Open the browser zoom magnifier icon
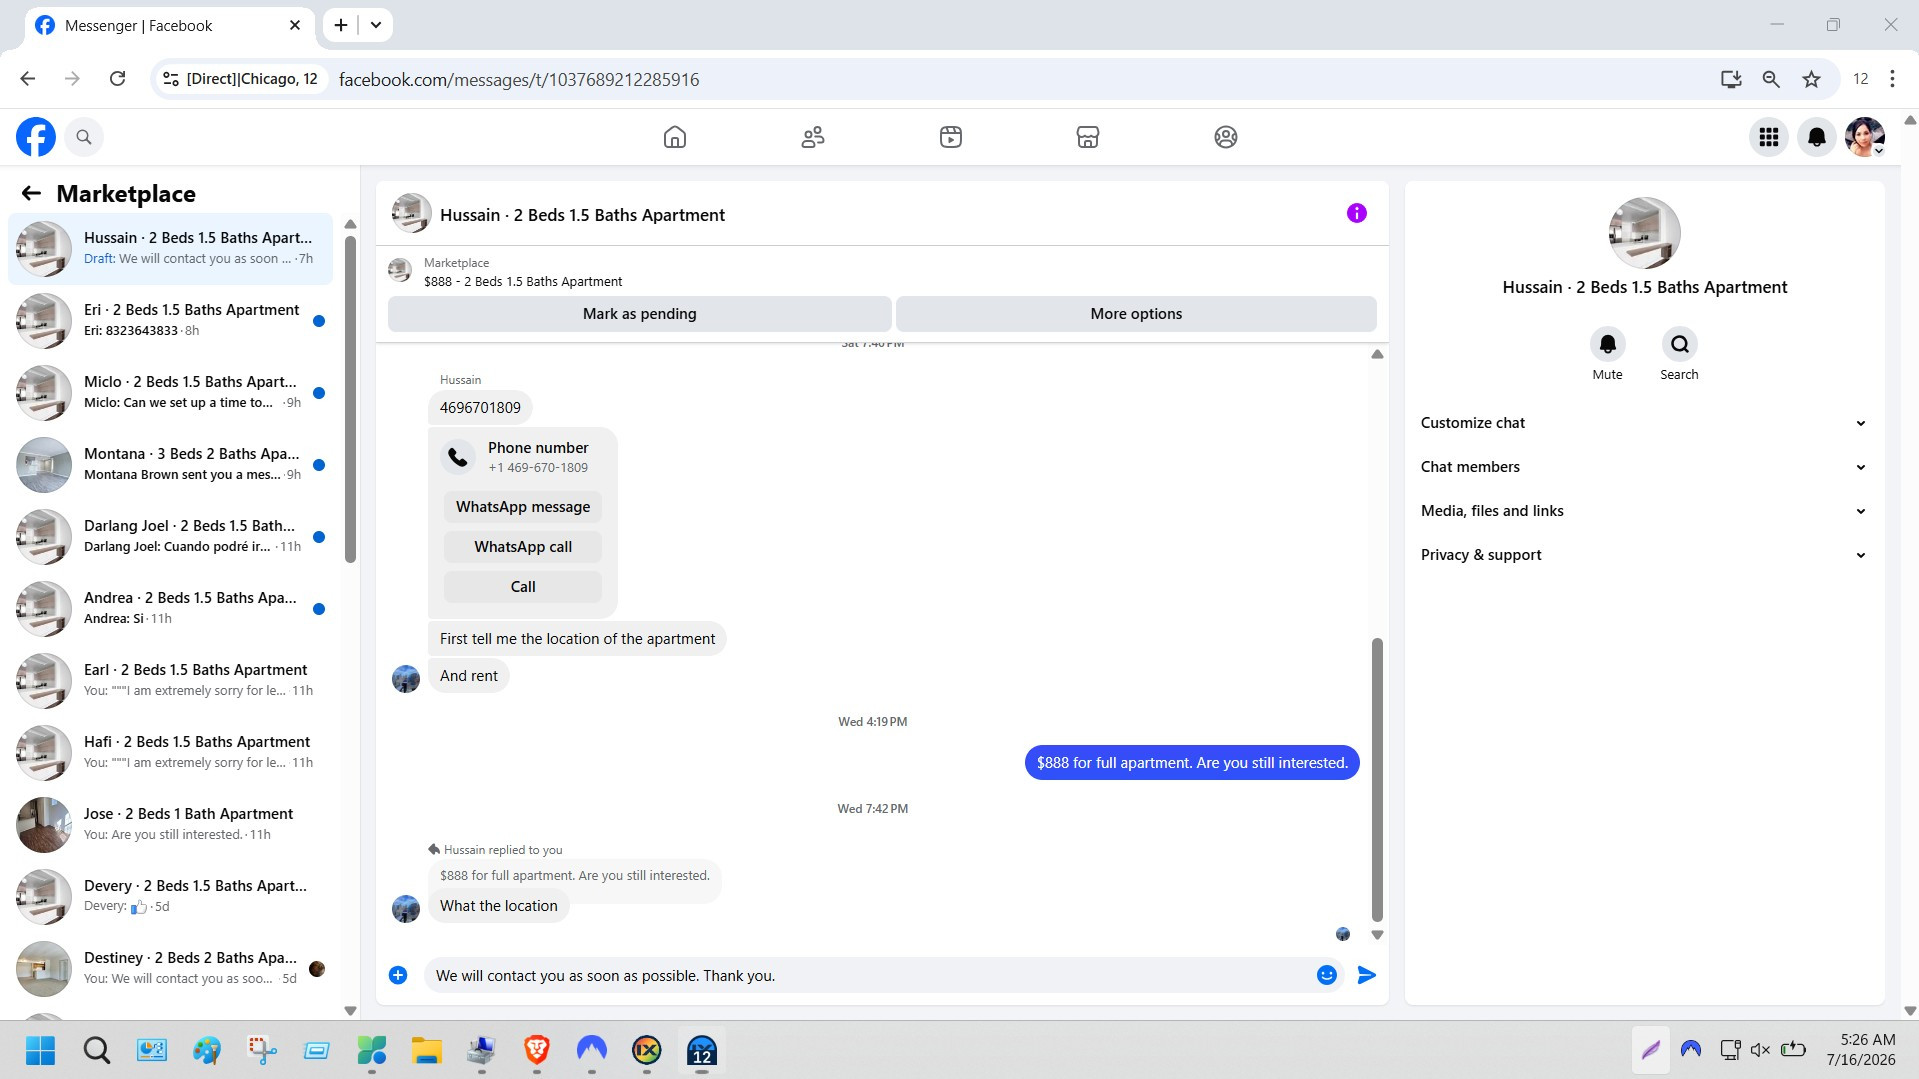 click(x=1771, y=79)
